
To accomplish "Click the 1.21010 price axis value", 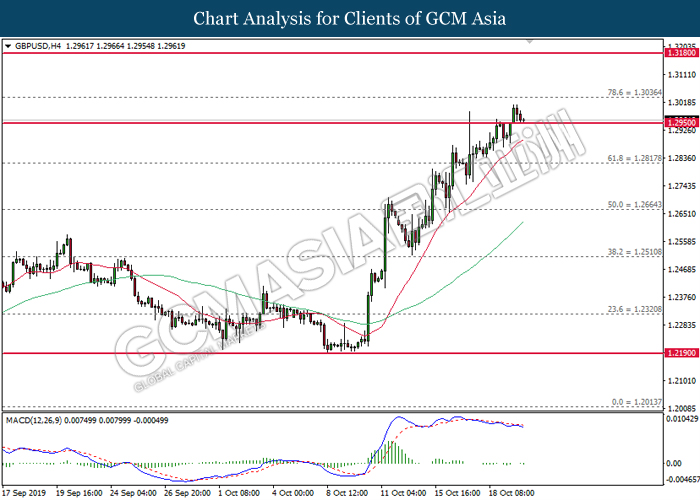I will pyautogui.click(x=682, y=380).
